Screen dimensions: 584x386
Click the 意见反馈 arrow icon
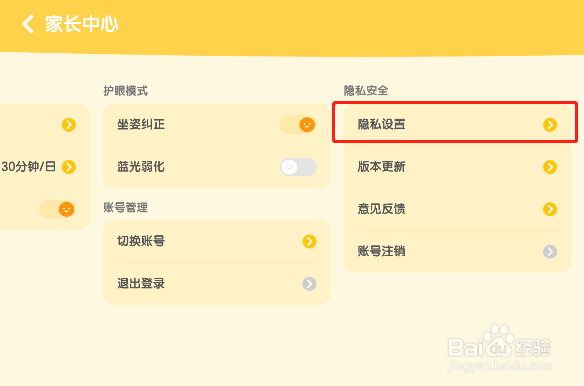pos(550,209)
